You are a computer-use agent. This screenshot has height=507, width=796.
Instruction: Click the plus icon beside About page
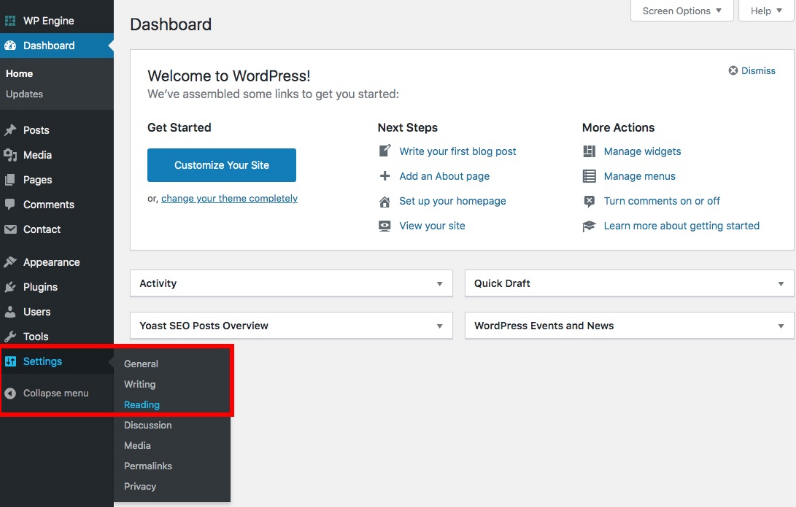[x=385, y=176]
